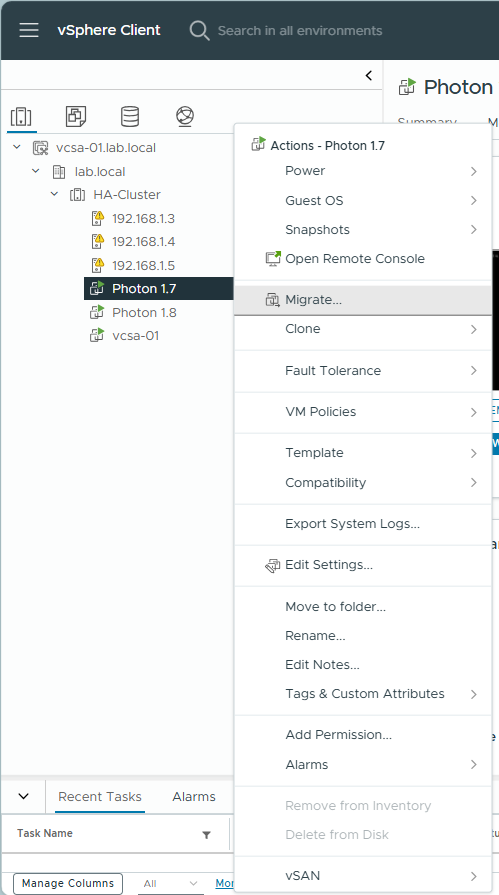Click VM icon of vcsa-01
The width and height of the screenshot is (499, 895).
pos(97,336)
